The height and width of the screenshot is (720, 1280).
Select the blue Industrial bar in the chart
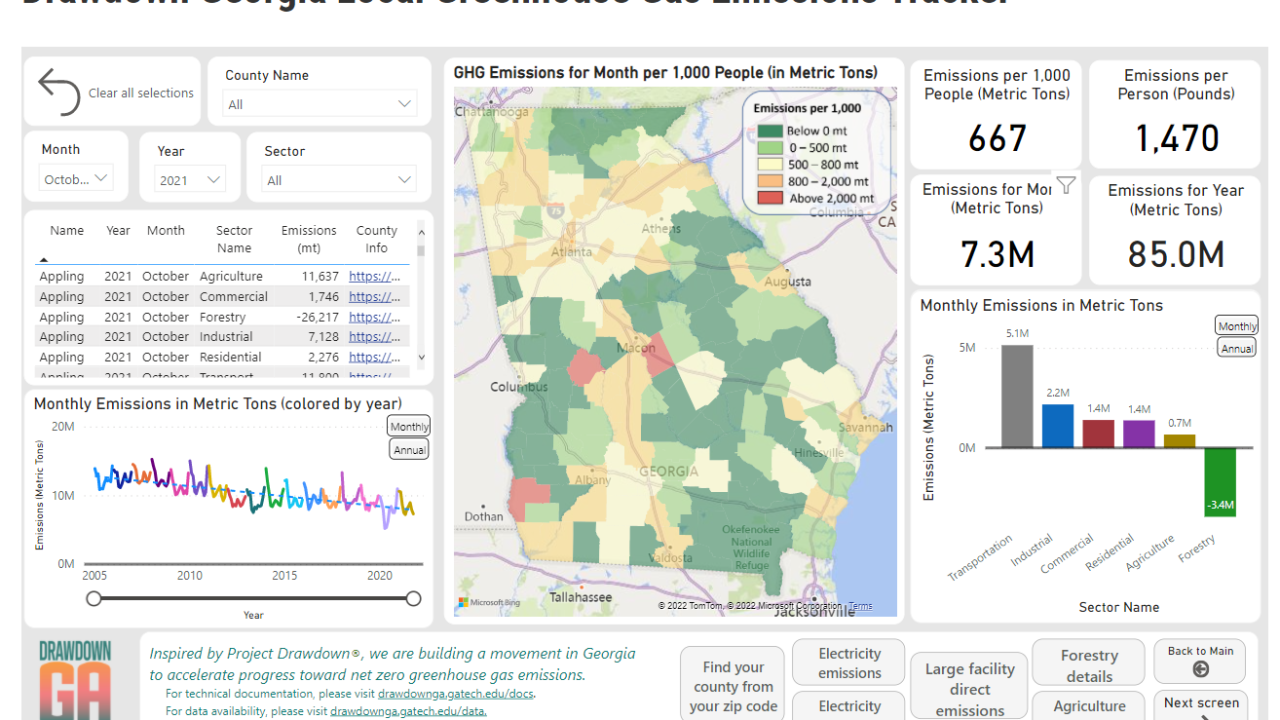click(1057, 425)
